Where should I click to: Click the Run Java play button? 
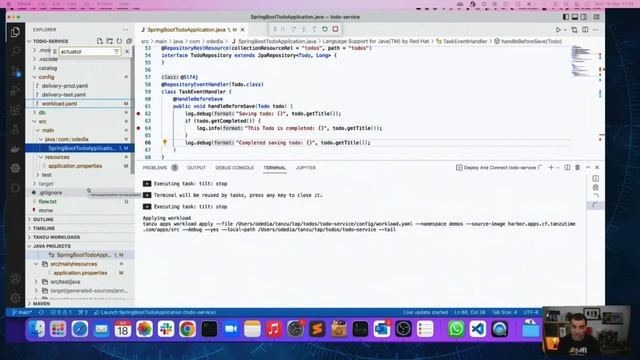[558, 30]
